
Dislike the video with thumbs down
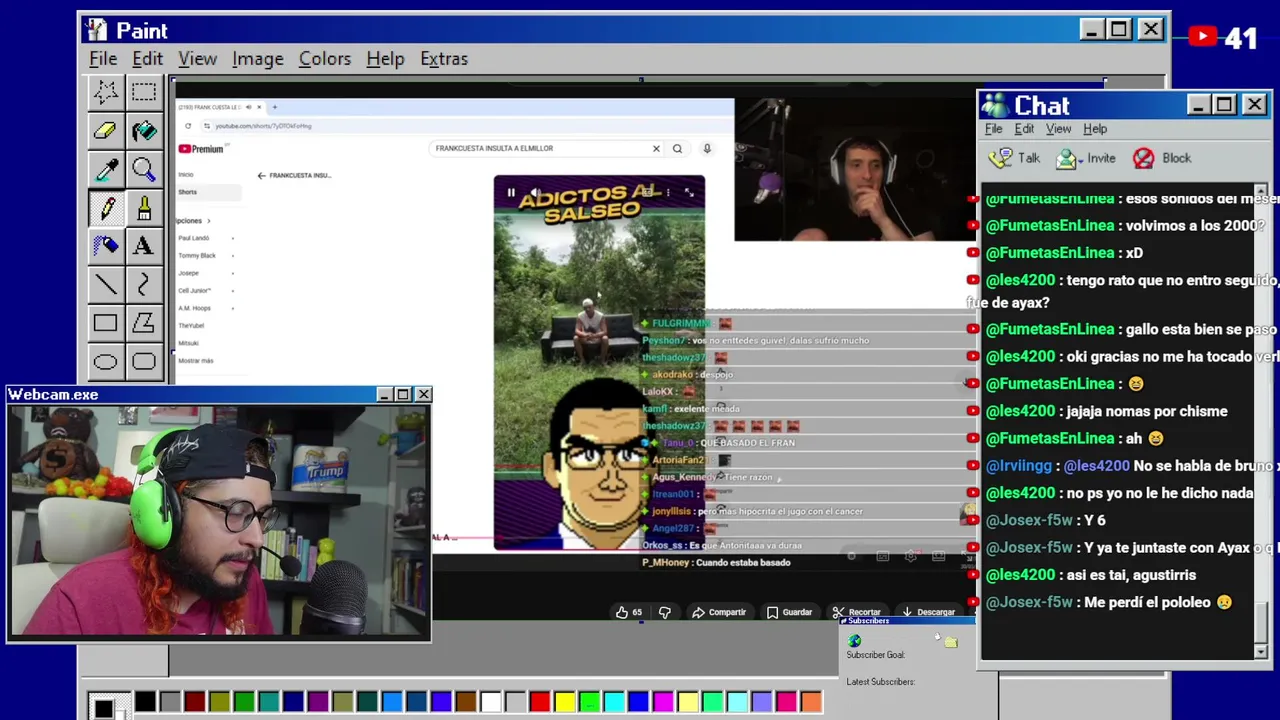(x=665, y=612)
